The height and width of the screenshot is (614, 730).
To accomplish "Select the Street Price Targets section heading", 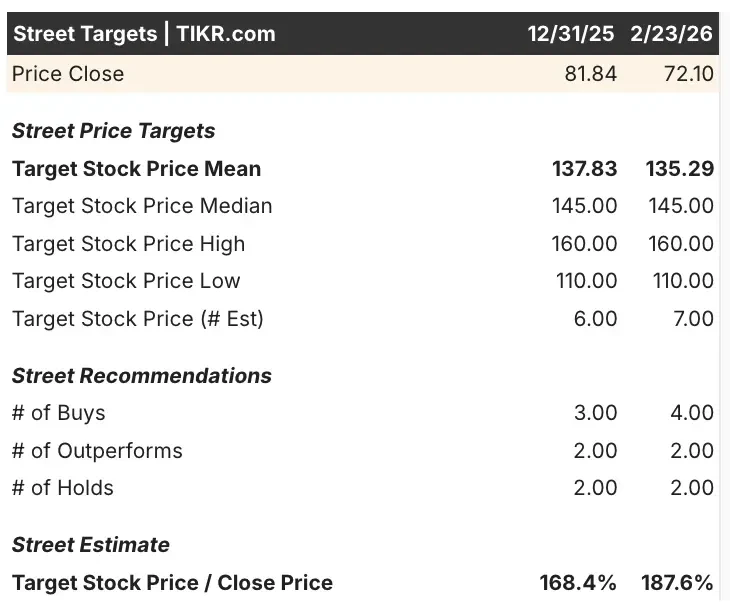I will click(114, 131).
